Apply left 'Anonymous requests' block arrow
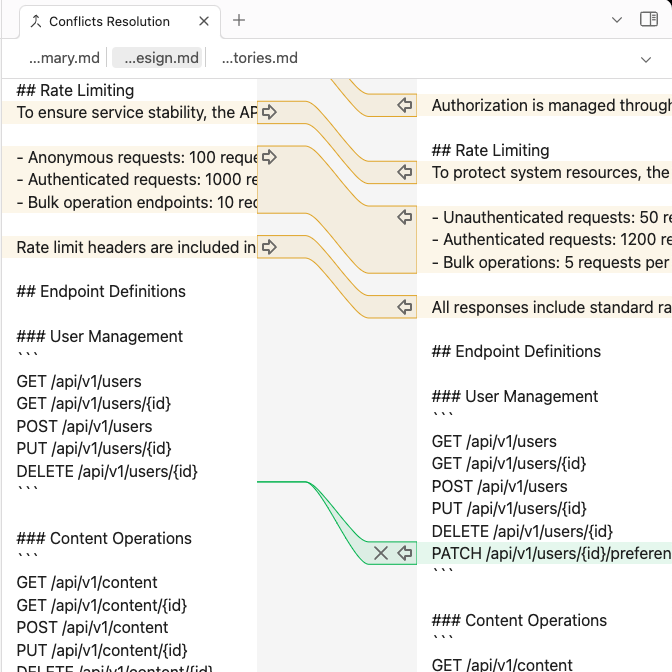This screenshot has height=672, width=672. click(269, 157)
